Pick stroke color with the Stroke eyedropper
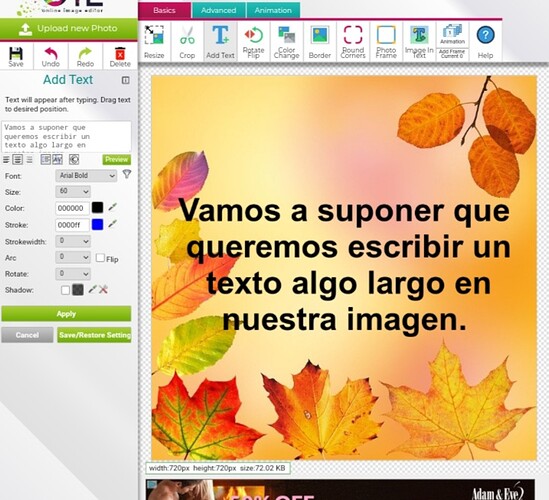 pyautogui.click(x=112, y=224)
